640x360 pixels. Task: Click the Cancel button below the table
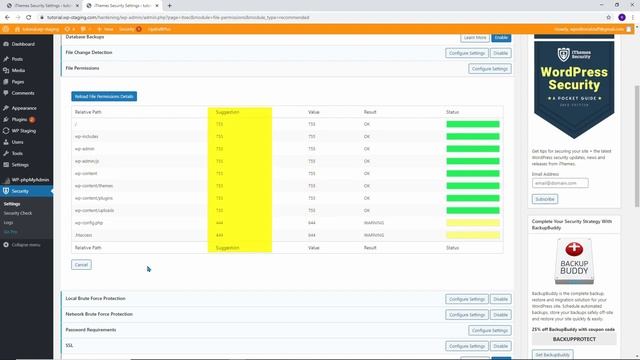(81, 264)
